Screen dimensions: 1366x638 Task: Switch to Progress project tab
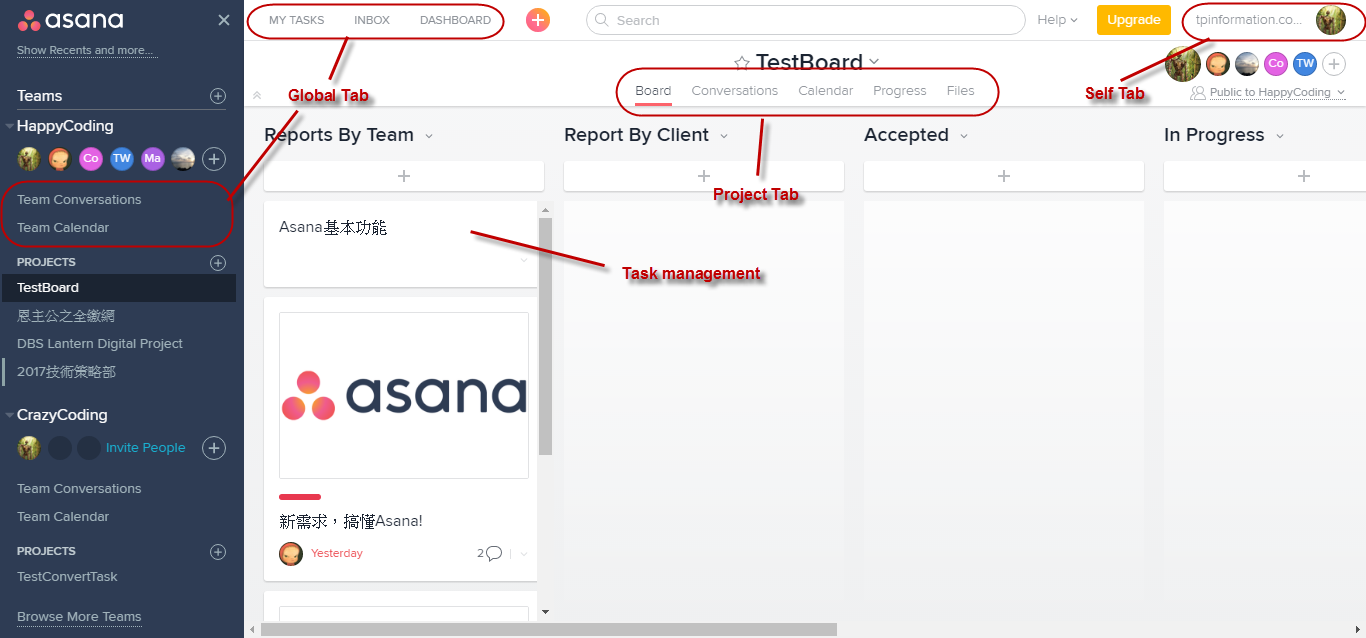900,91
